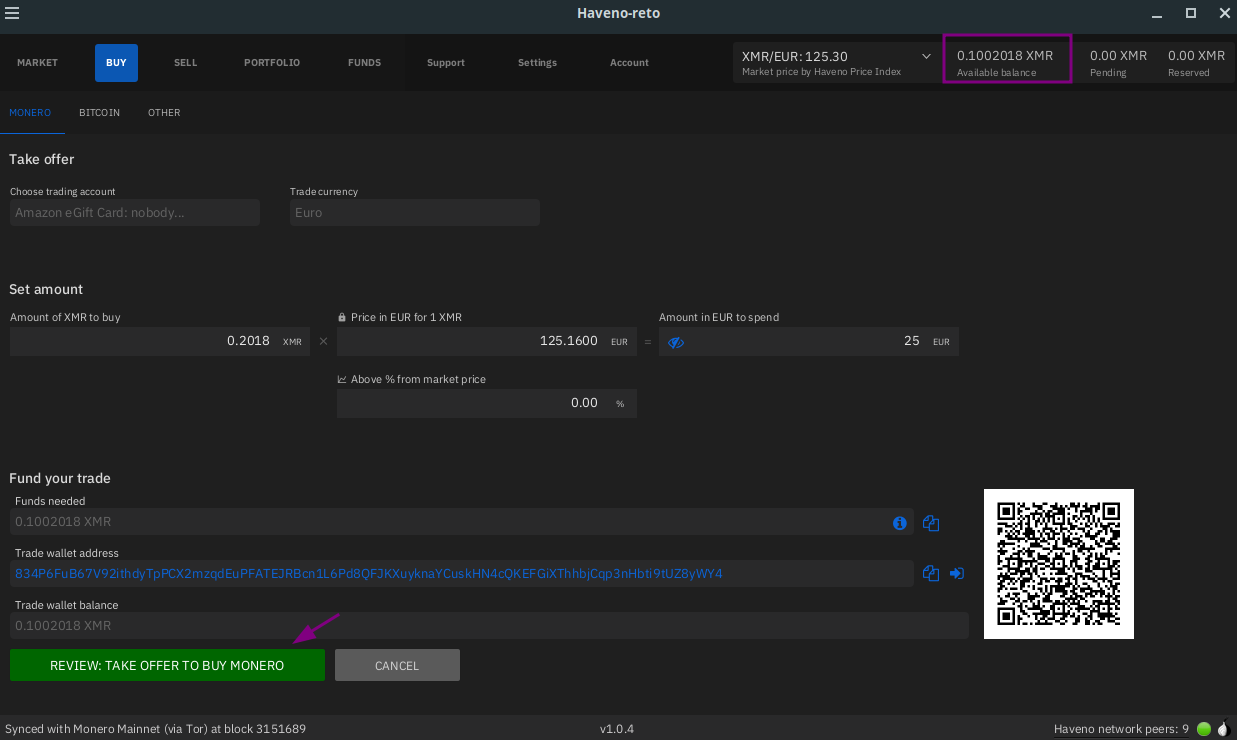
Task: Toggle the eye icon in EUR amount
Action: (x=676, y=342)
